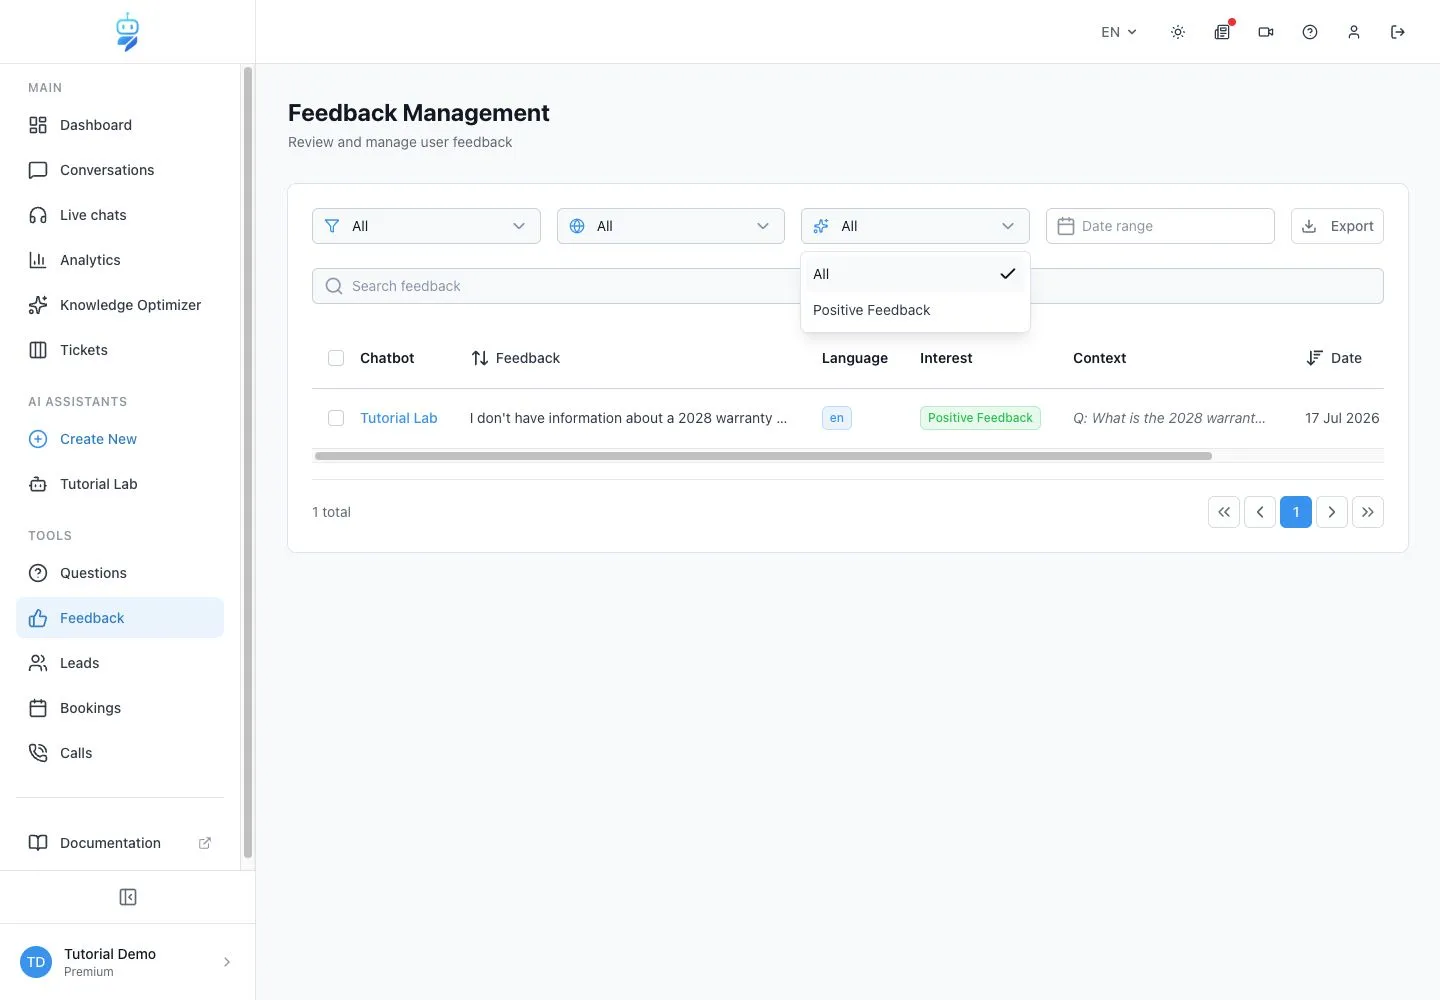
Task: Go to next page button
Action: pyautogui.click(x=1332, y=512)
